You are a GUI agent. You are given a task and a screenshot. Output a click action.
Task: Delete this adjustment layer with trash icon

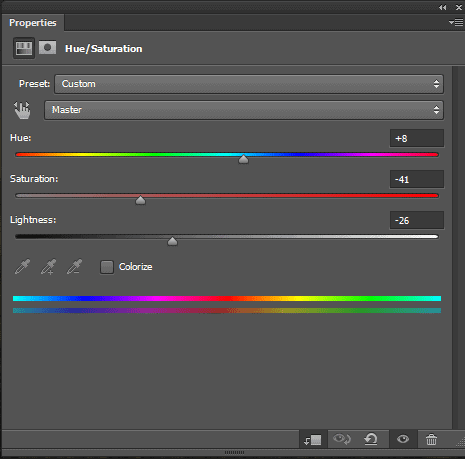(x=431, y=439)
